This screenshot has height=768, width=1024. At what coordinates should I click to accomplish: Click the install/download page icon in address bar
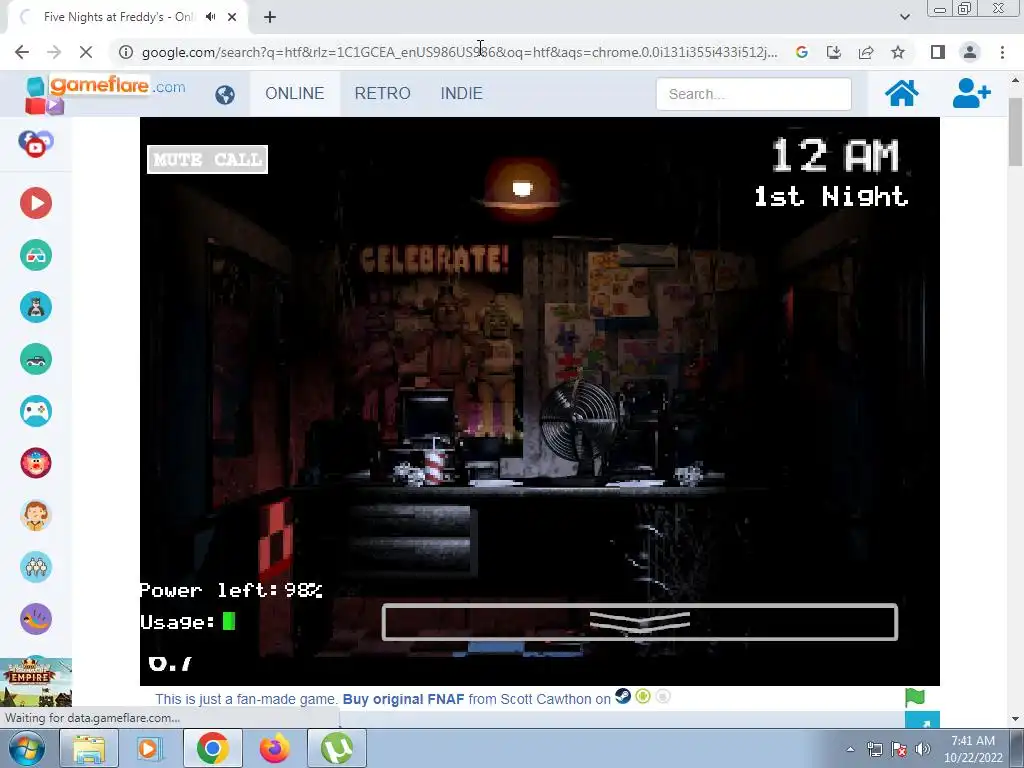834,52
